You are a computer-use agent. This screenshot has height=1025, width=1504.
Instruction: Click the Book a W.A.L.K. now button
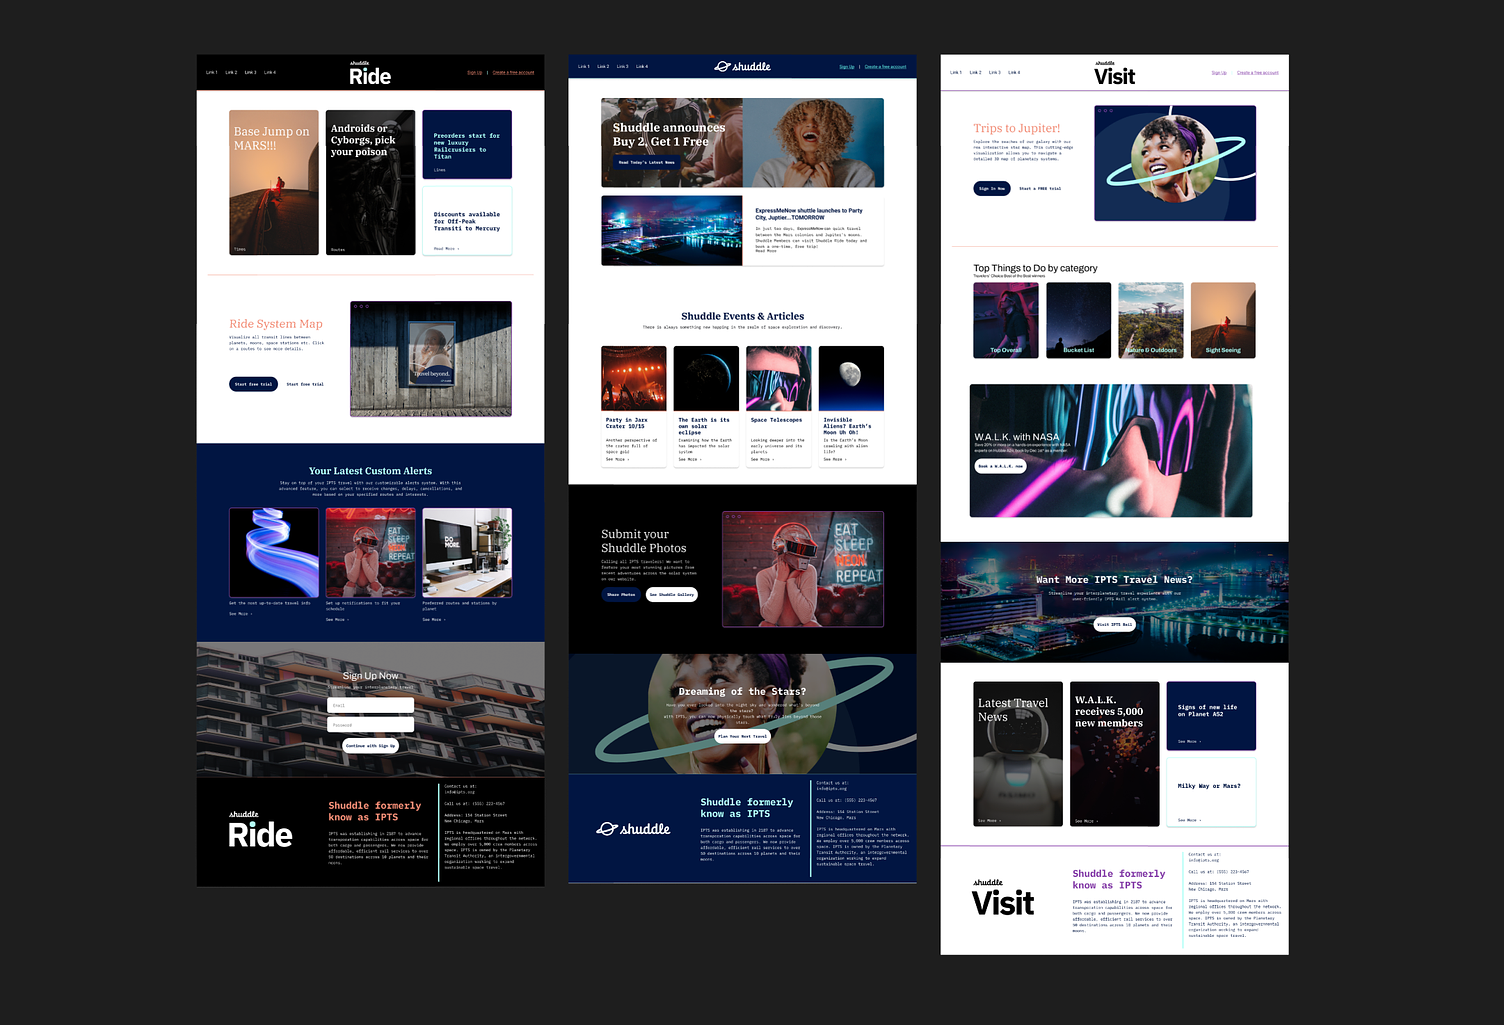(1000, 466)
